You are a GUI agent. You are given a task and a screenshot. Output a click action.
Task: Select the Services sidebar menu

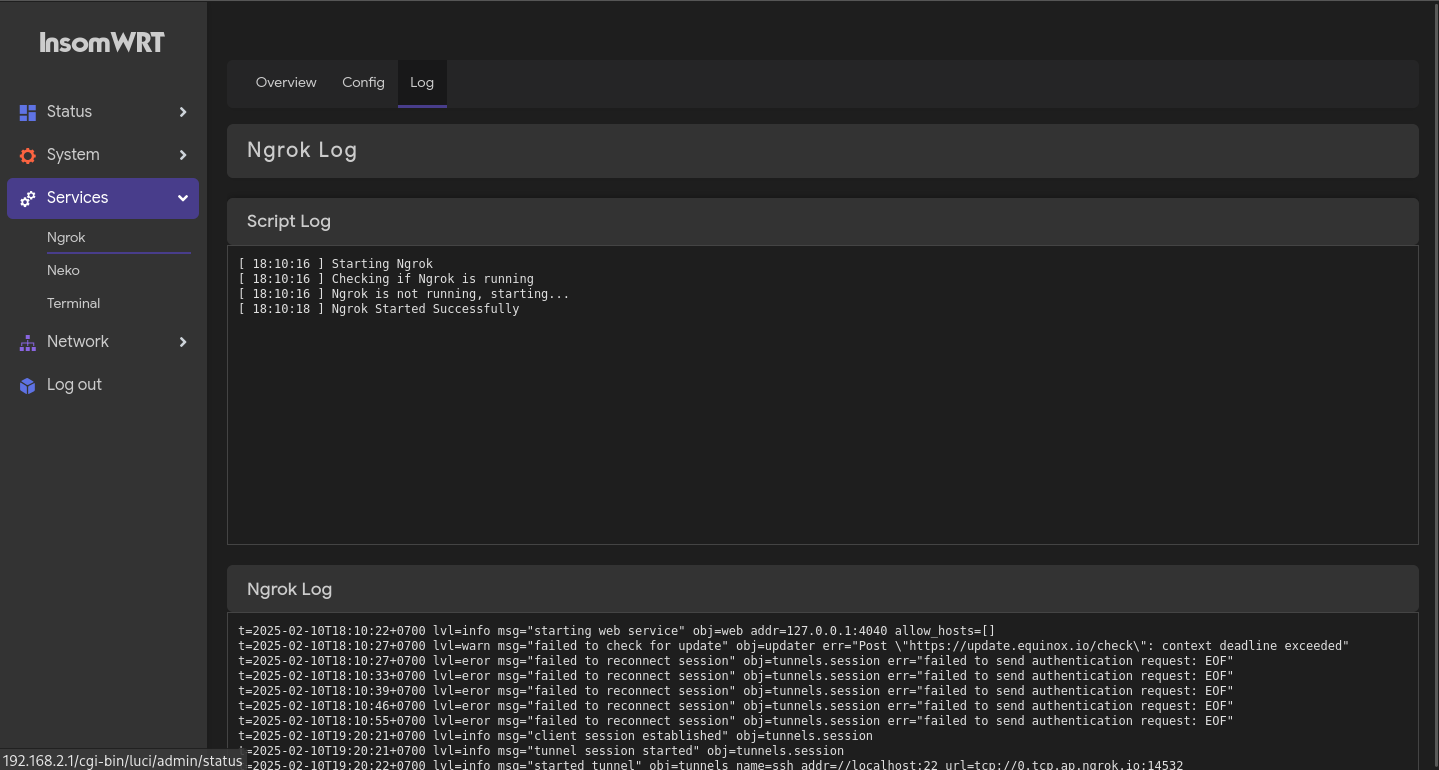103,198
